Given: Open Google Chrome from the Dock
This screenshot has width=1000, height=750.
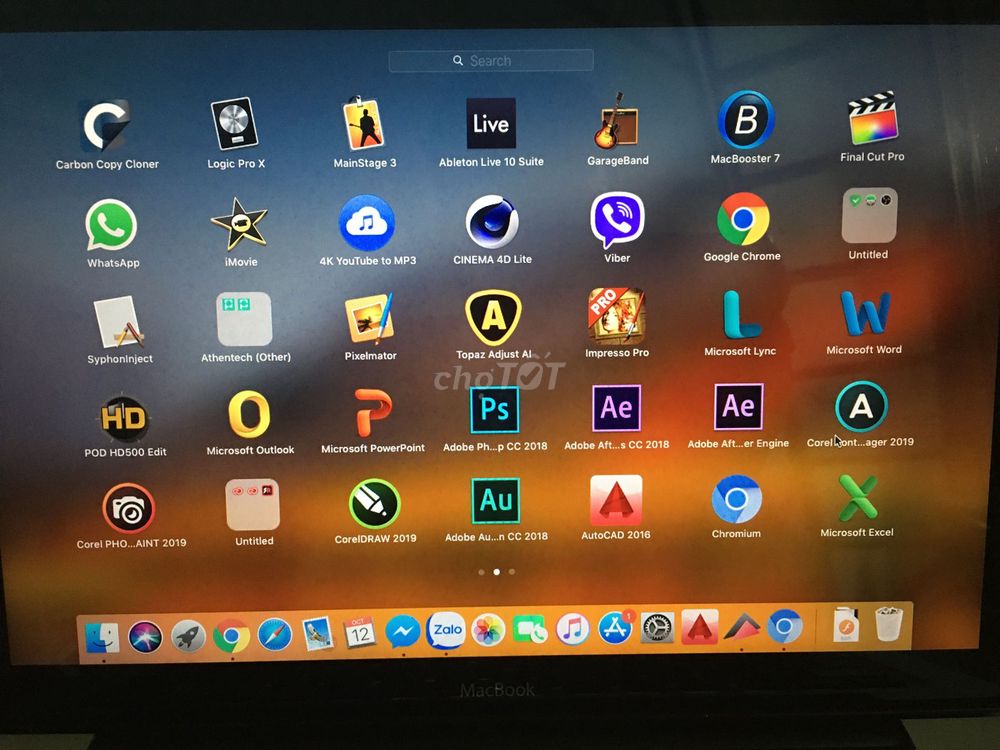Looking at the screenshot, I should [232, 636].
